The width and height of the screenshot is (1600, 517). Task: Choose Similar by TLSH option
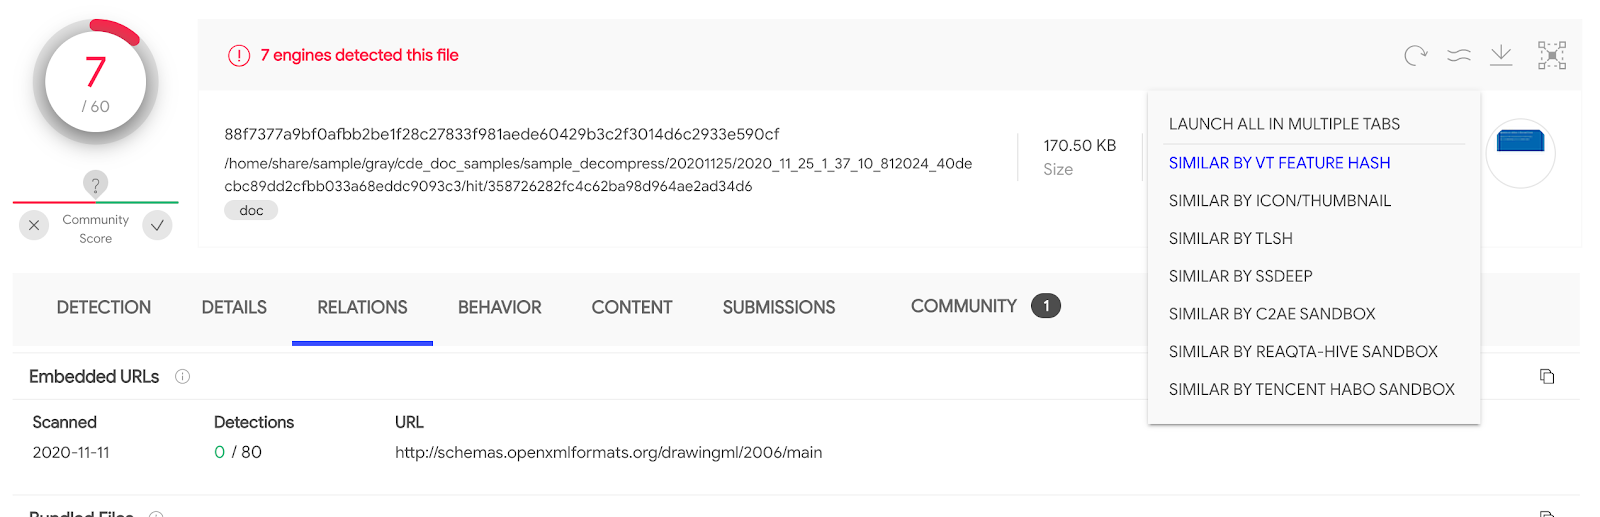click(1231, 239)
